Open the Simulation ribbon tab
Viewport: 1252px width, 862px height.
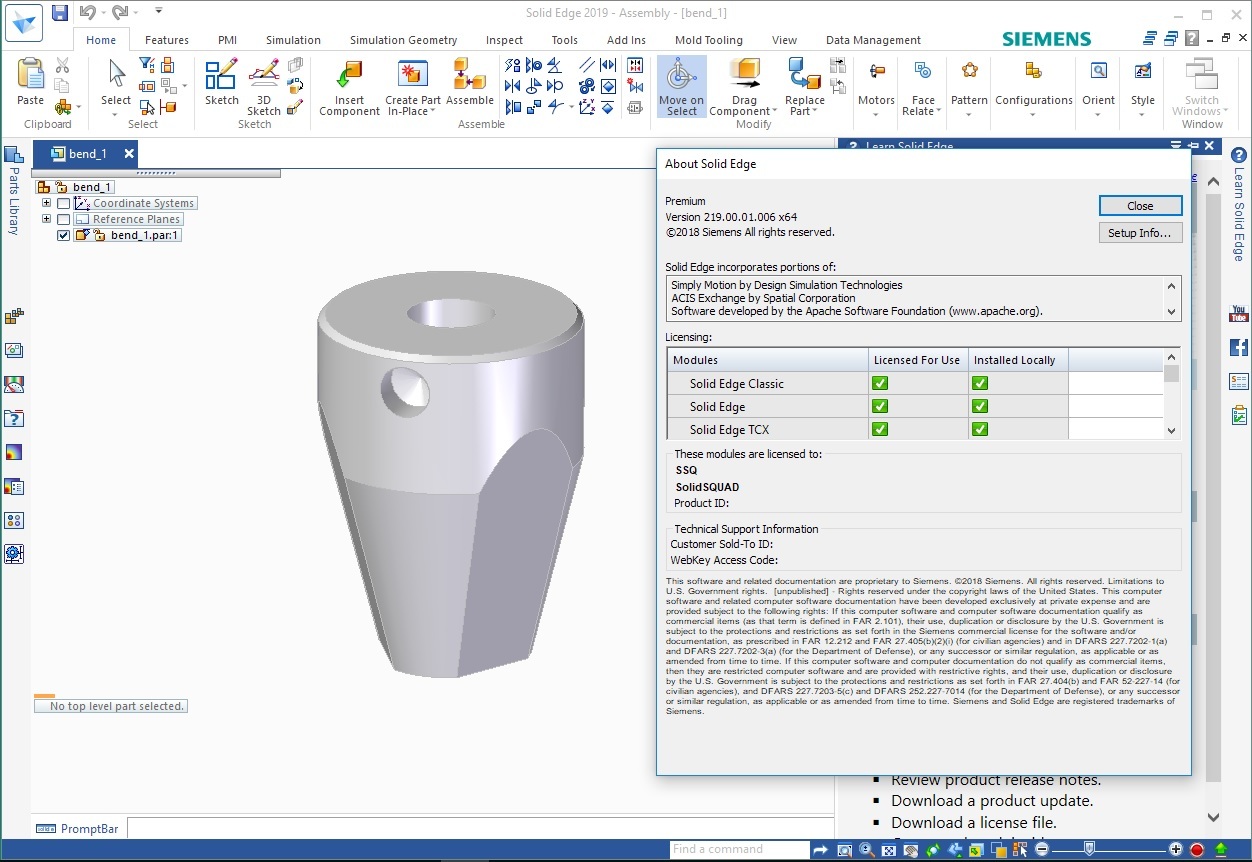[293, 40]
